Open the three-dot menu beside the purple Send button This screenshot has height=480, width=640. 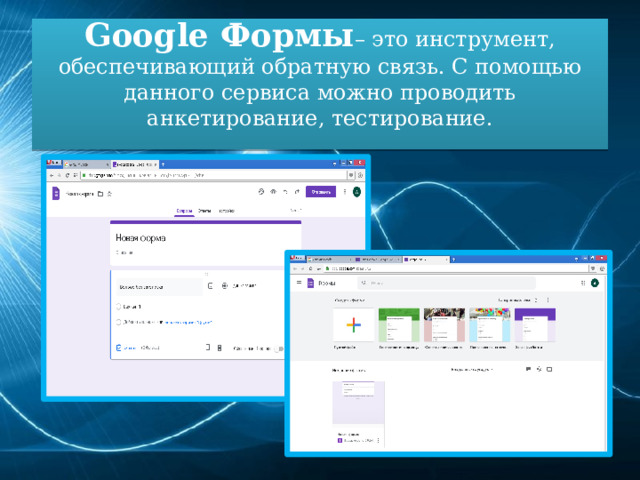pyautogui.click(x=345, y=191)
